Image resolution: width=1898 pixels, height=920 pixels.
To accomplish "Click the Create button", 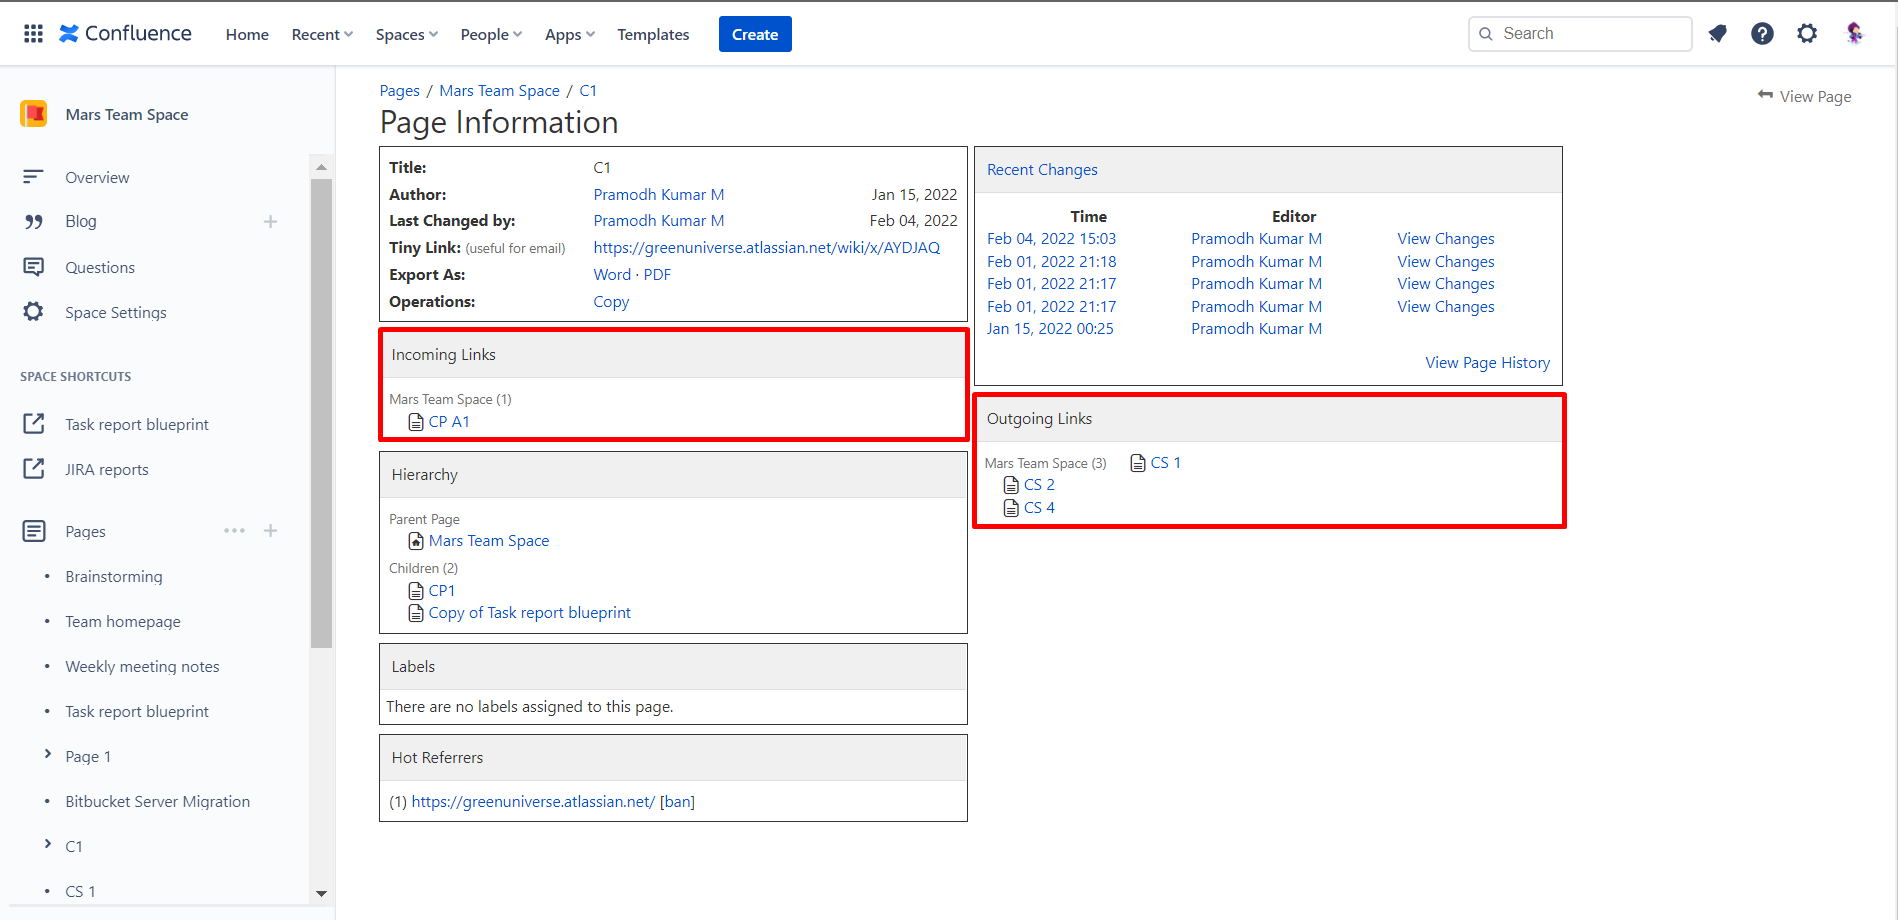I will click(755, 33).
